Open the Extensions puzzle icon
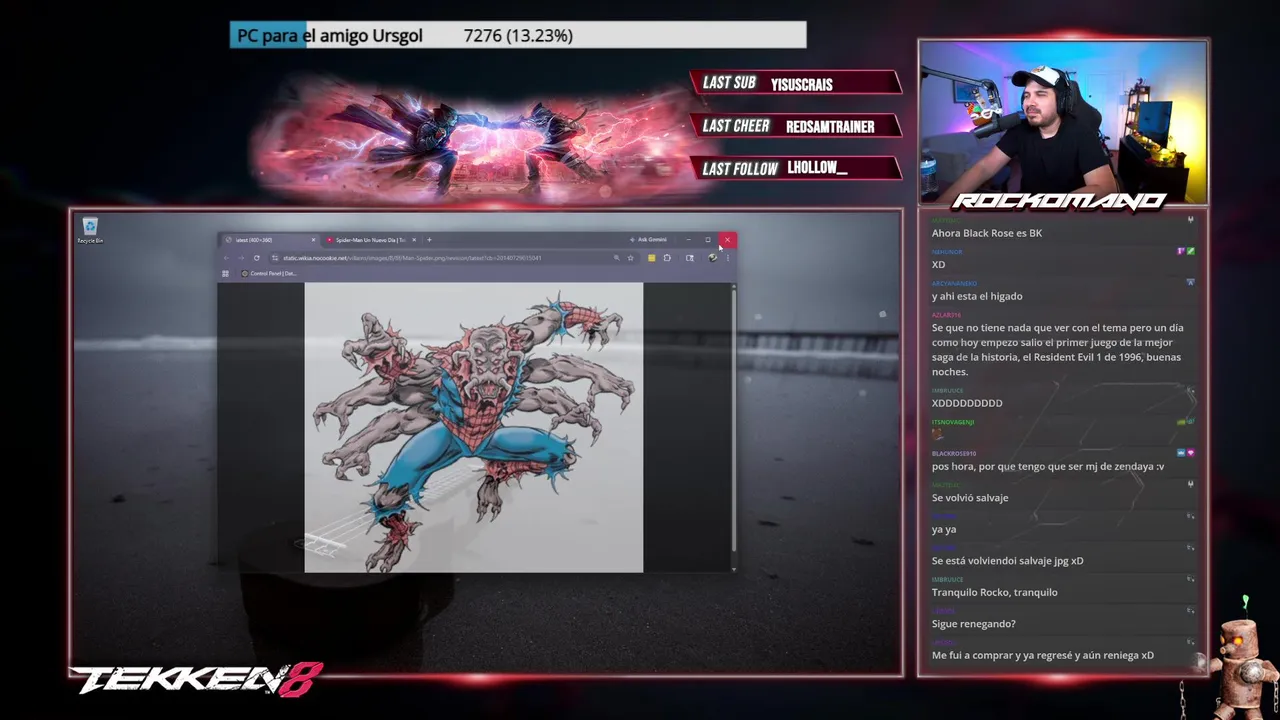 (667, 258)
